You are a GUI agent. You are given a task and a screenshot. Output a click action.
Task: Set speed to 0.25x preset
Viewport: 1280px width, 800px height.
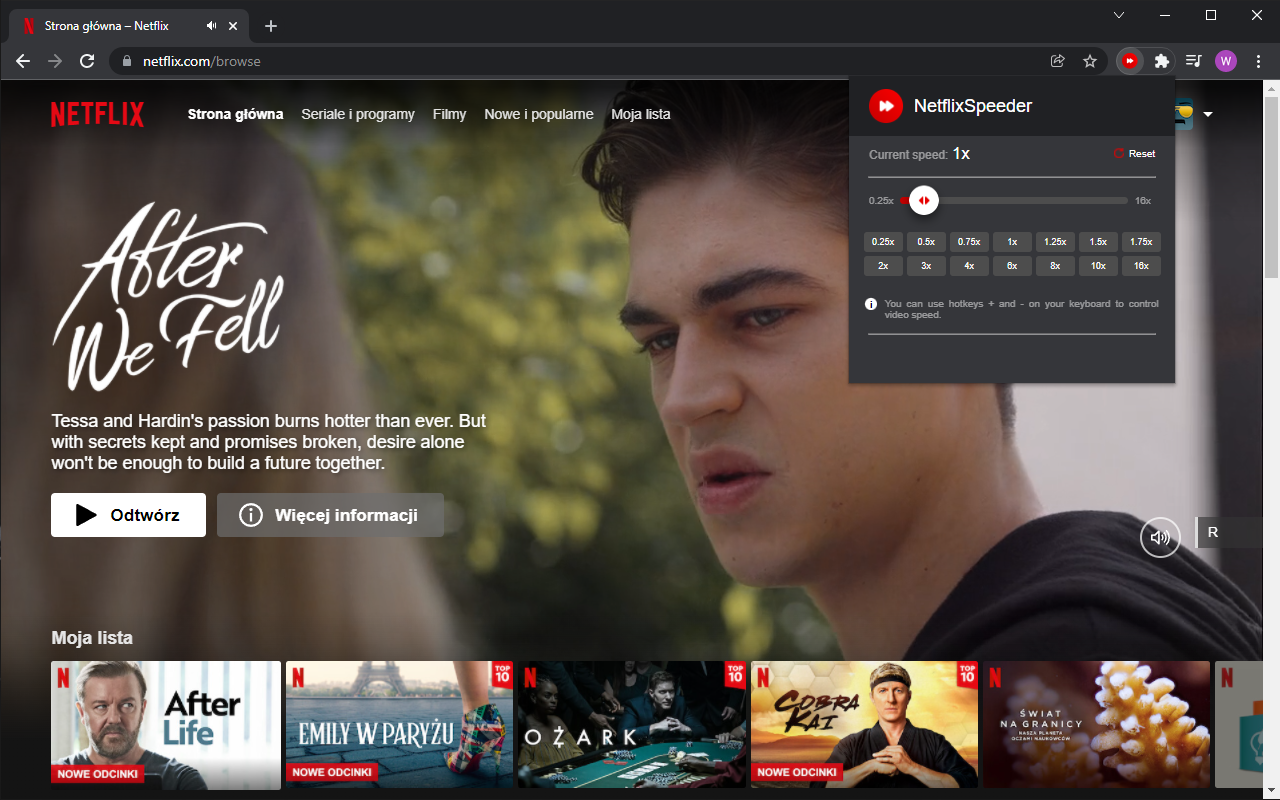click(x=883, y=241)
